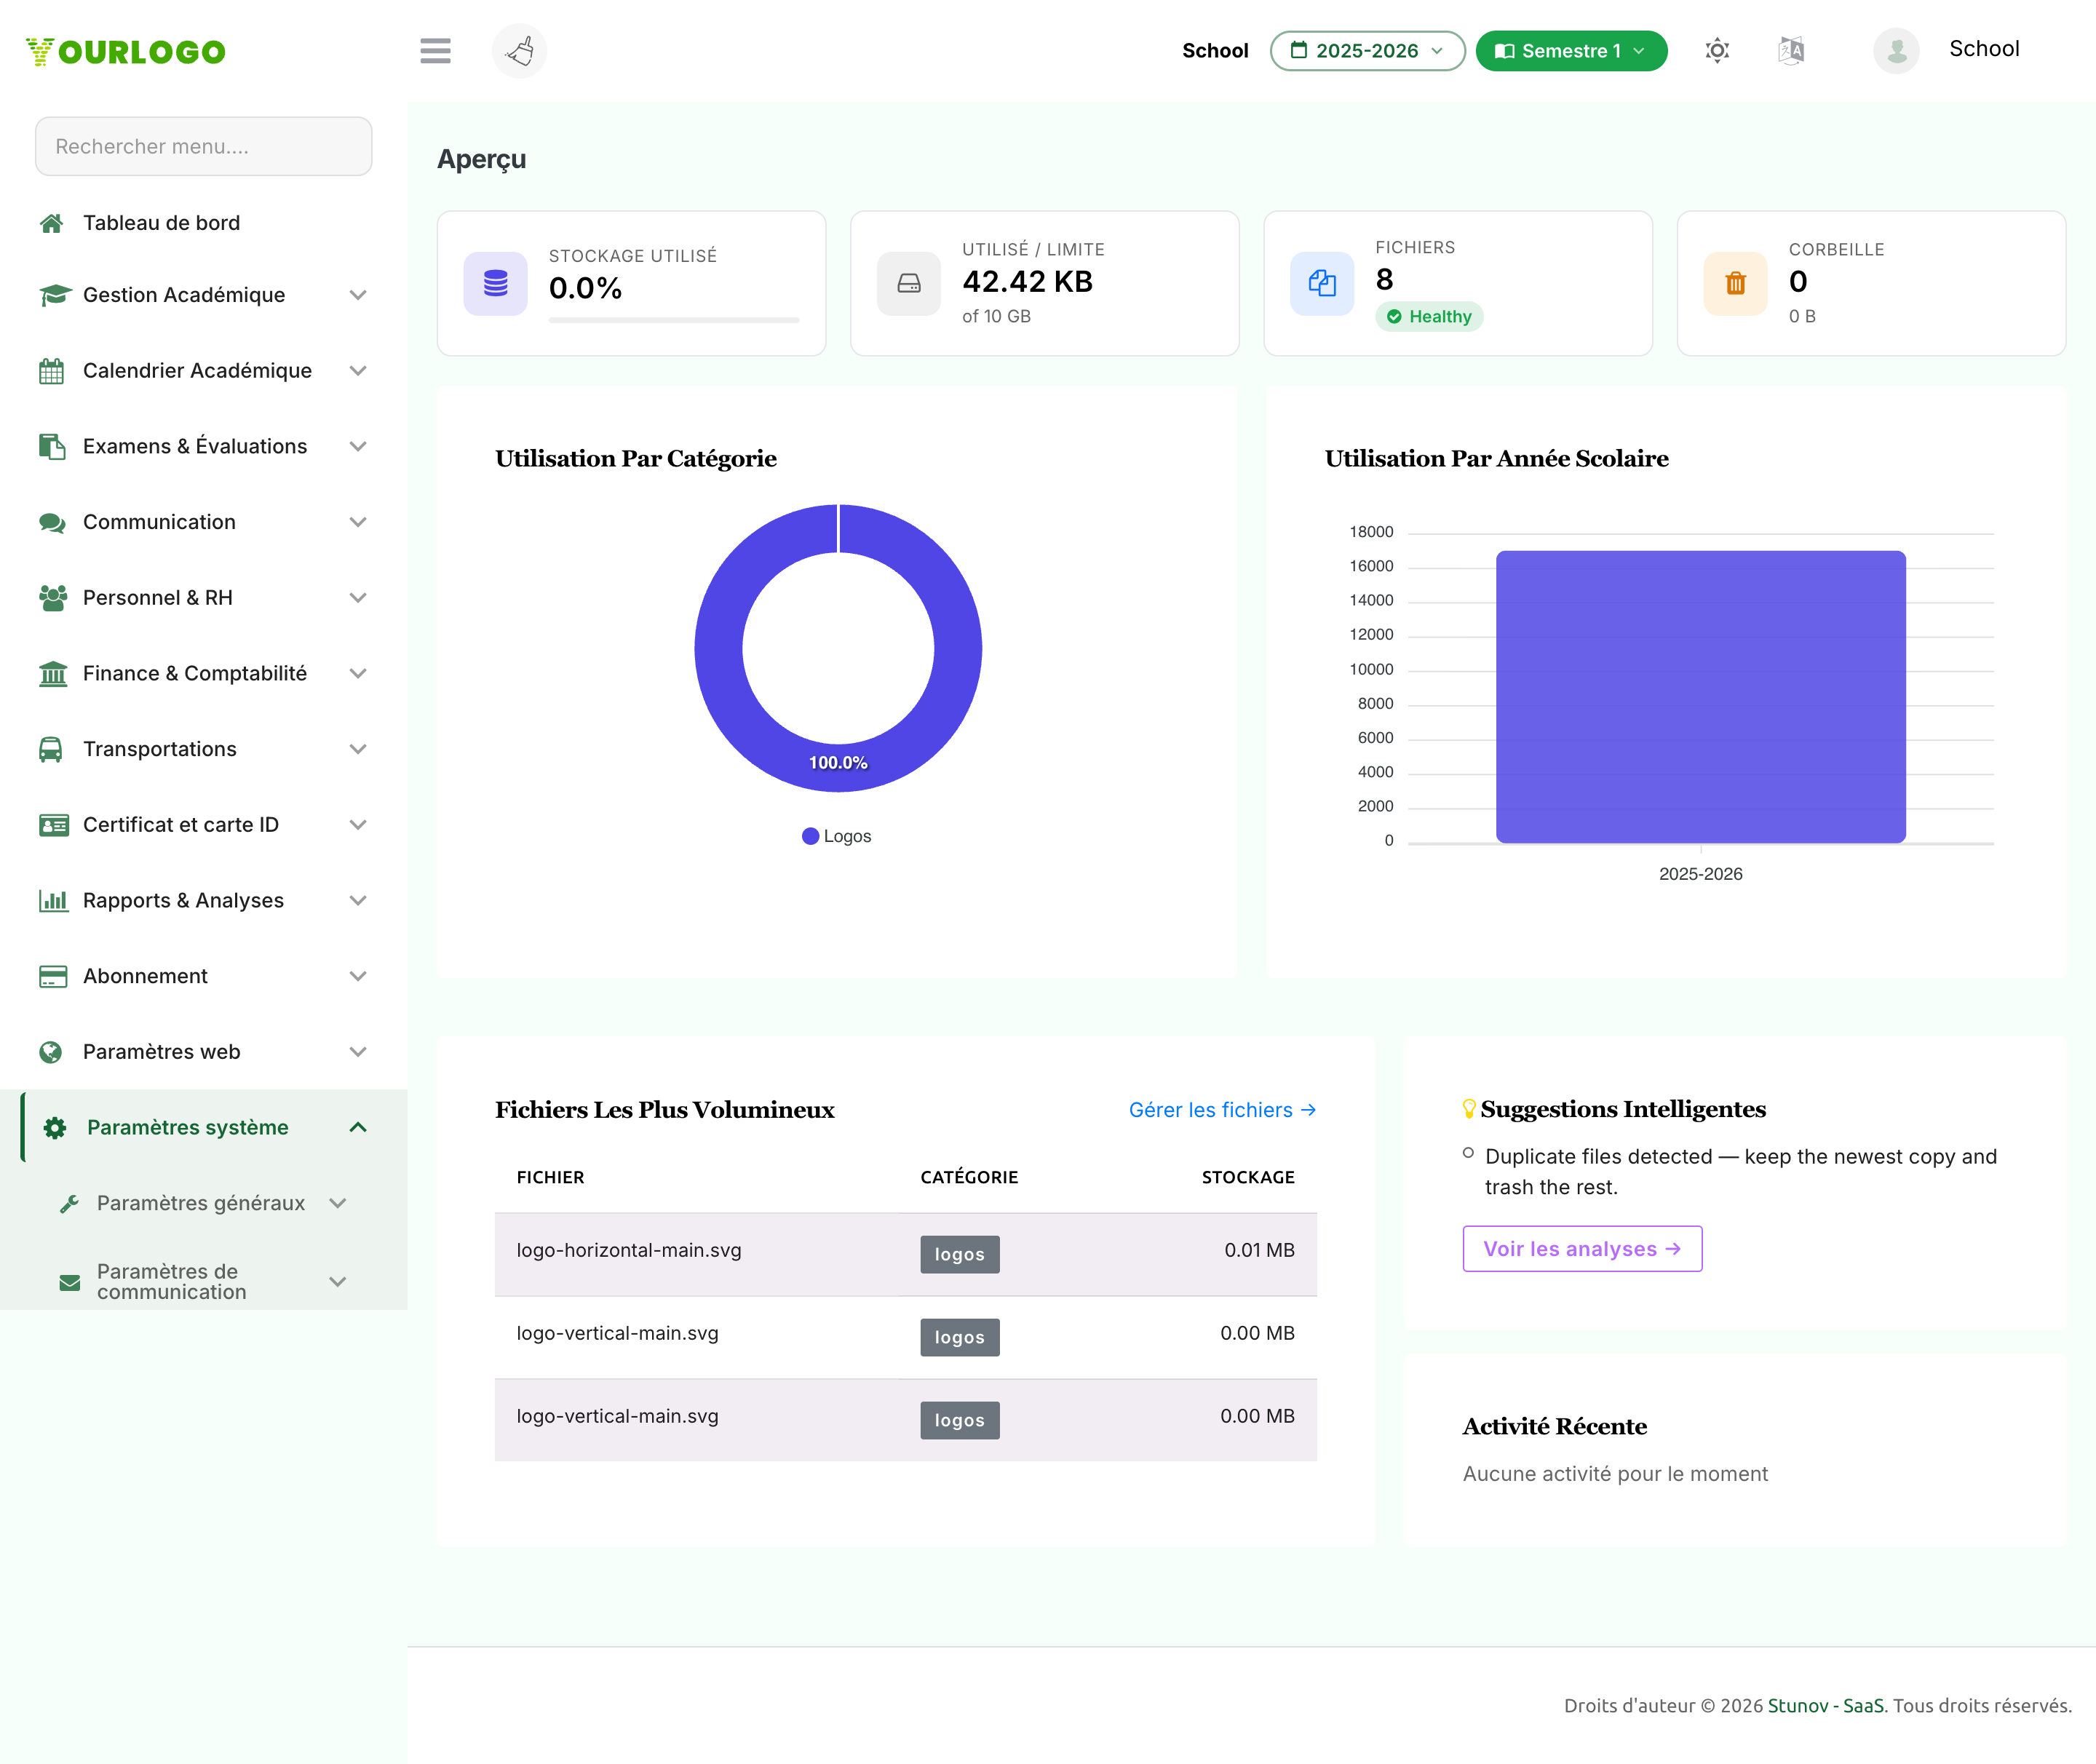Click the OURLOGO brand logo
The width and height of the screenshot is (2096, 1764).
pos(126,51)
